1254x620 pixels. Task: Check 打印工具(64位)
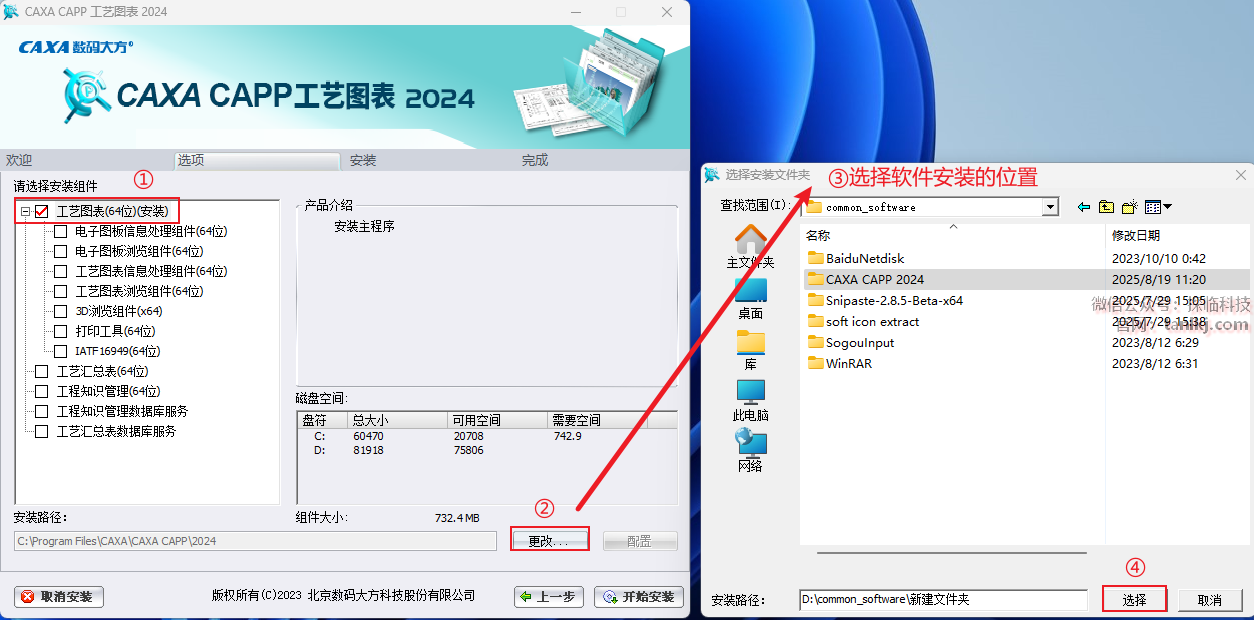(61, 331)
